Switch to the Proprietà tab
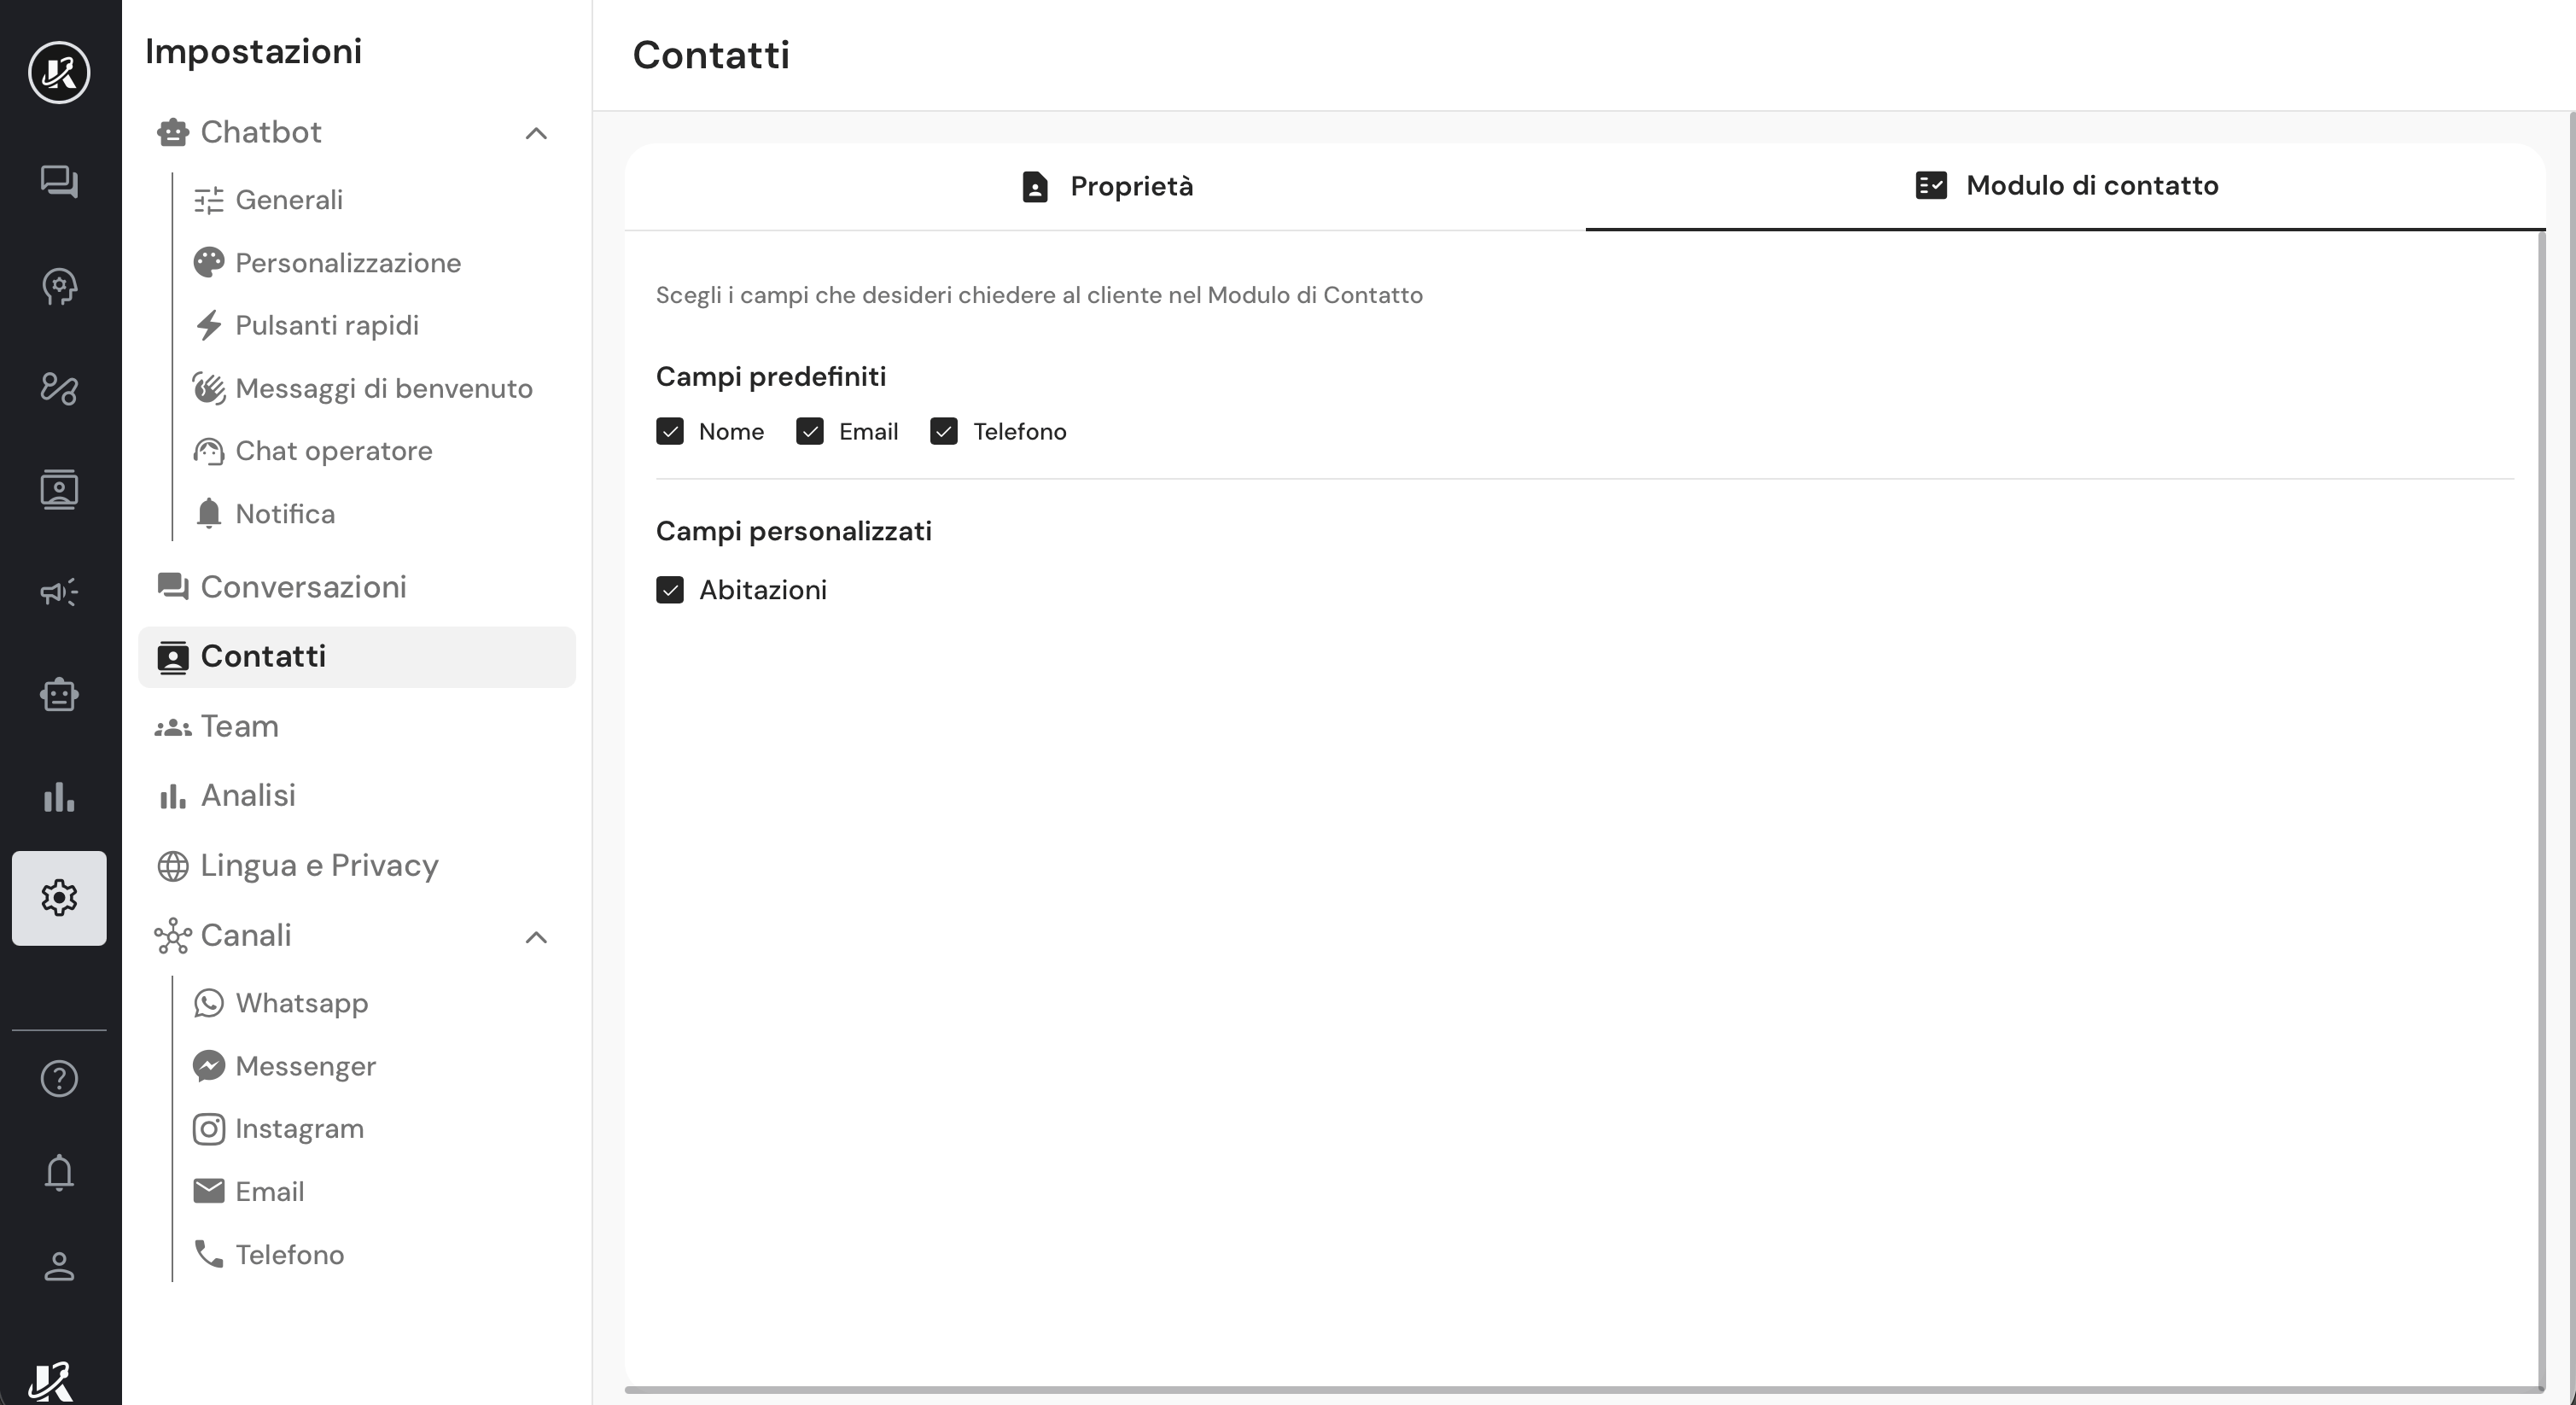The image size is (2576, 1405). pos(1106,186)
